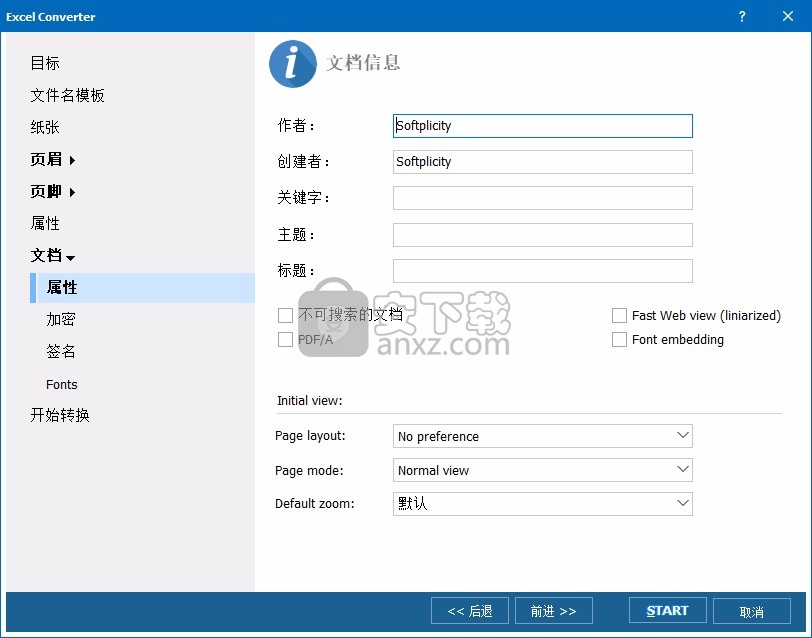Screen dimensions: 812x638
Task: Click the 前进 >> button
Action: click(554, 611)
